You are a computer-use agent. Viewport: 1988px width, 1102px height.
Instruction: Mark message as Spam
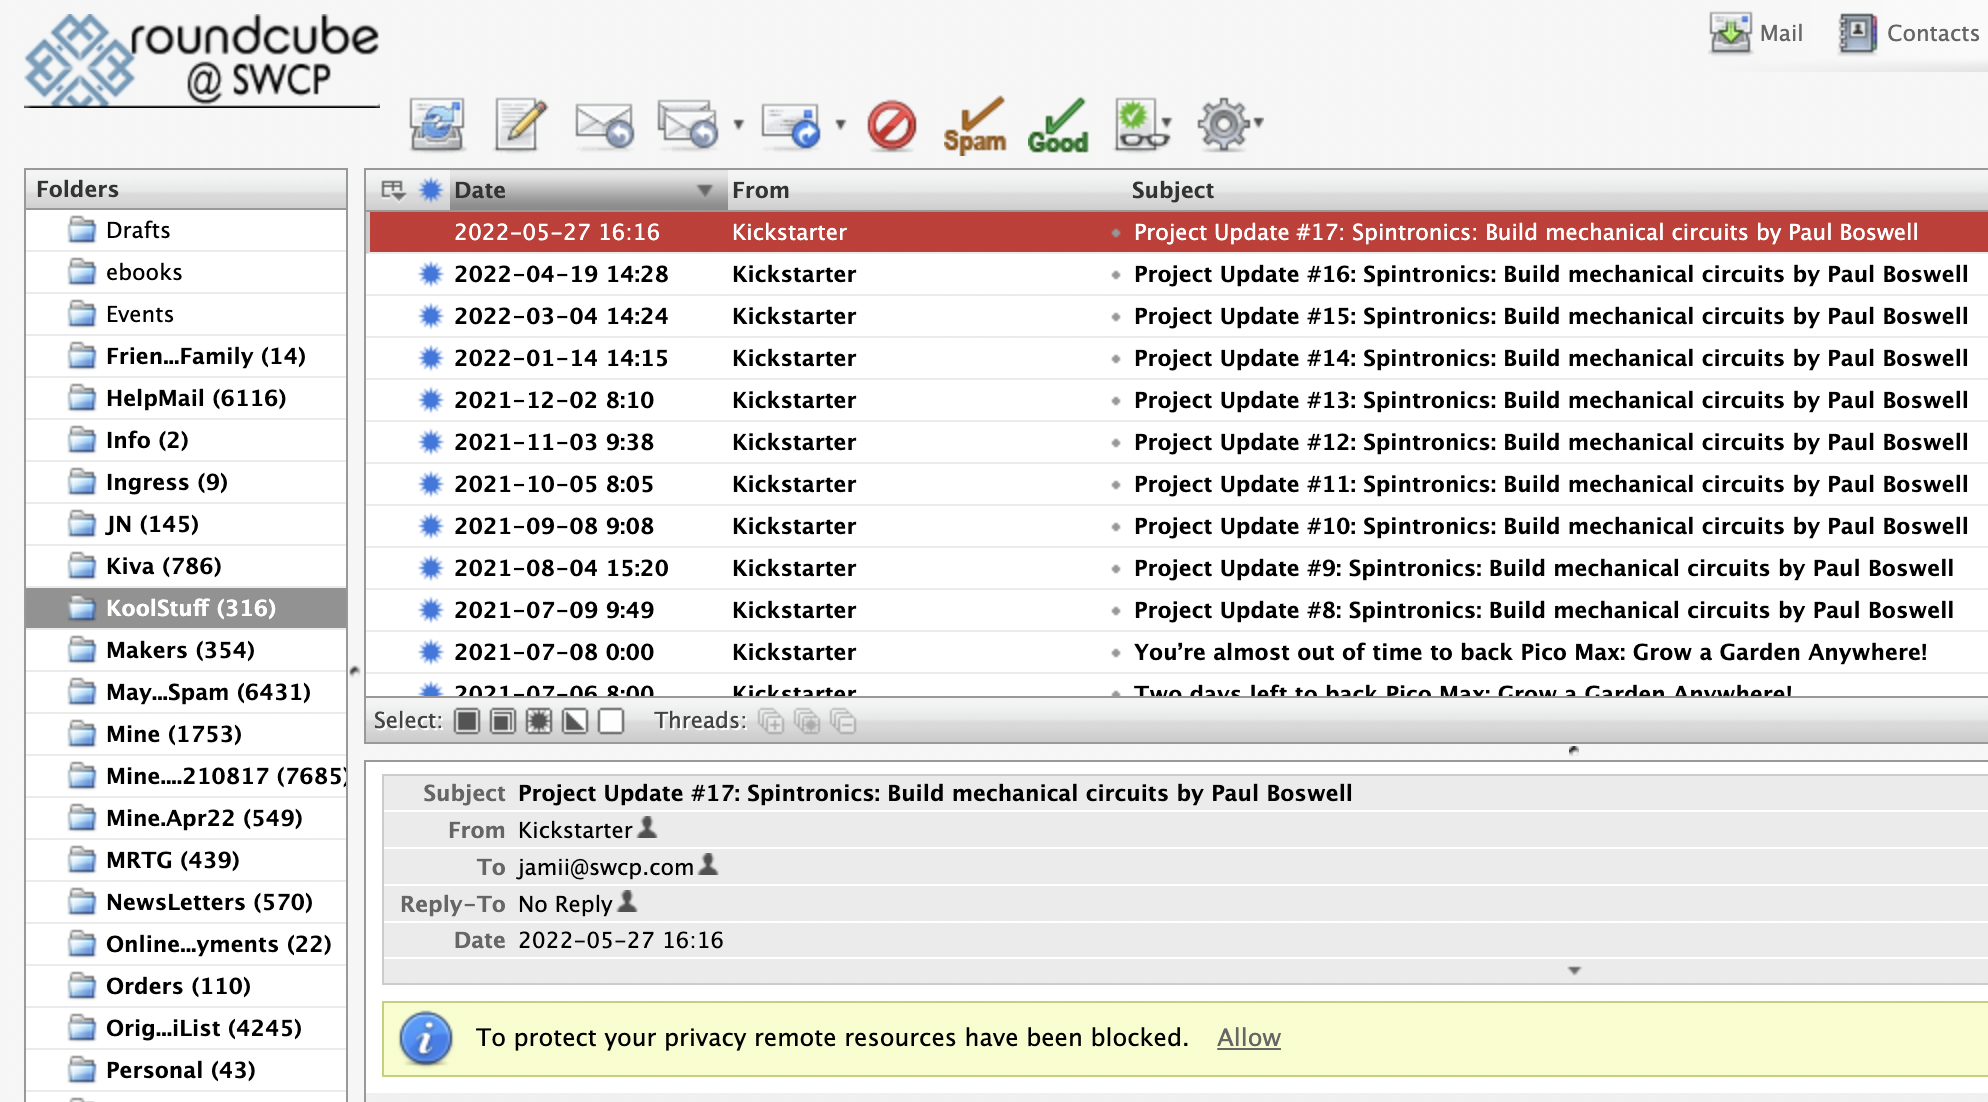tap(974, 126)
